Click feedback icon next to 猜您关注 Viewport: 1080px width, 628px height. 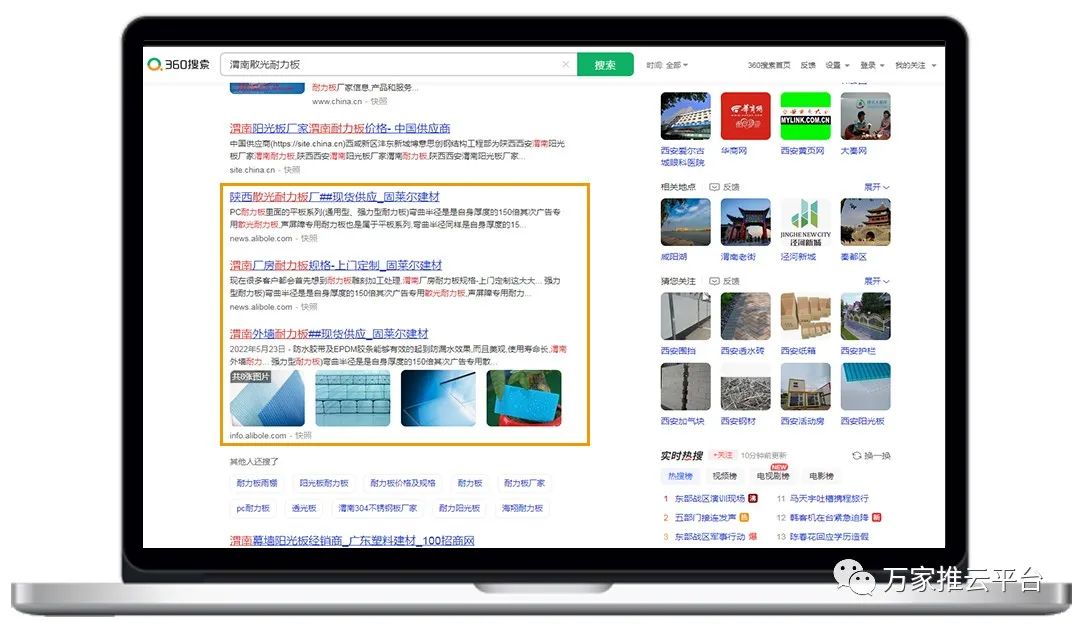[715, 282]
